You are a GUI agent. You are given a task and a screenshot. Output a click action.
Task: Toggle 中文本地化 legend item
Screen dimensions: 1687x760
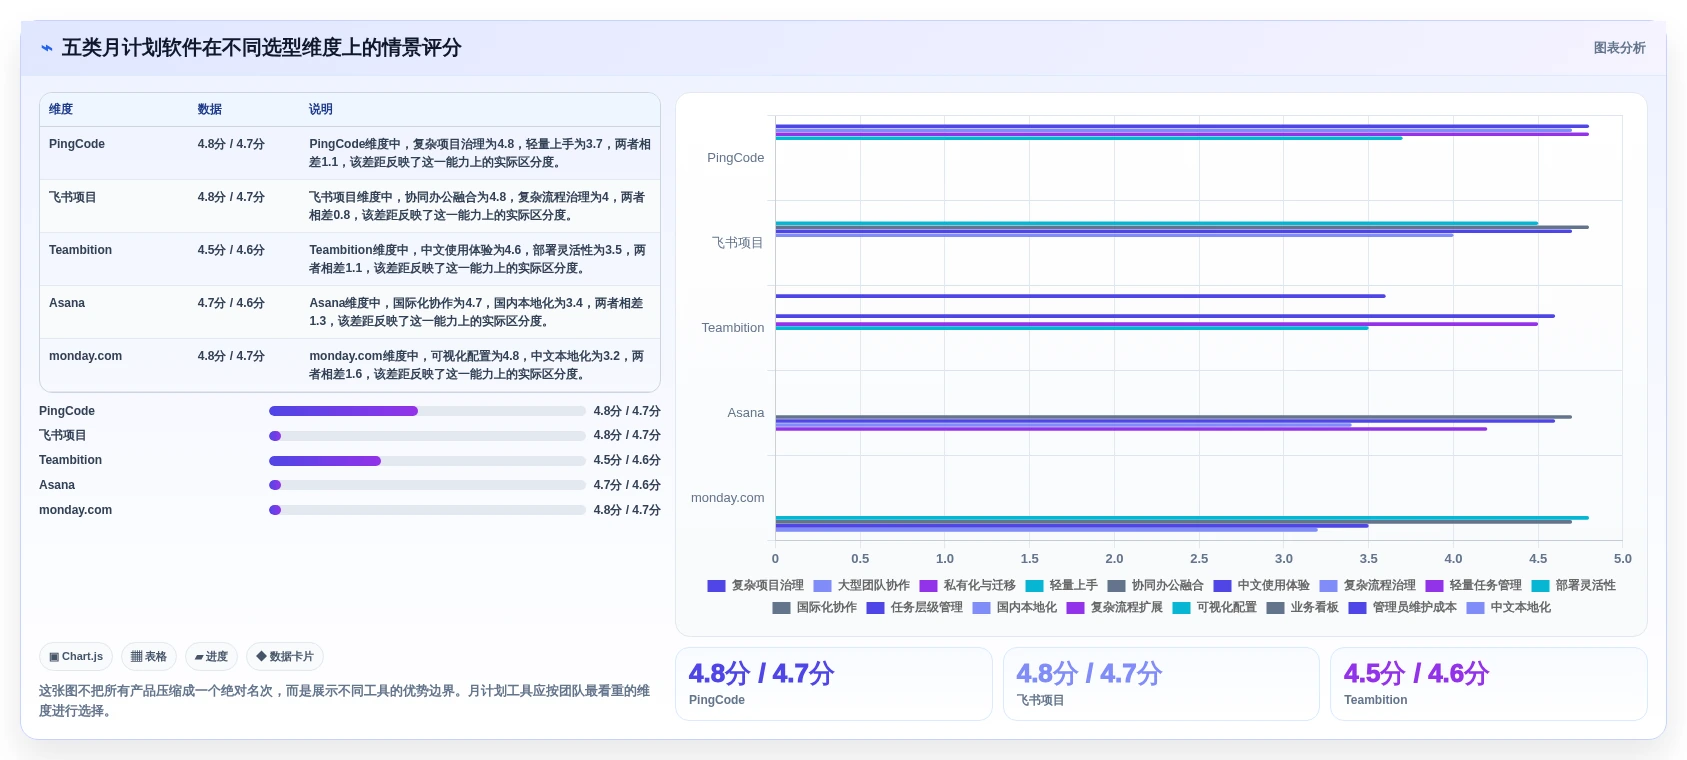(x=1508, y=608)
